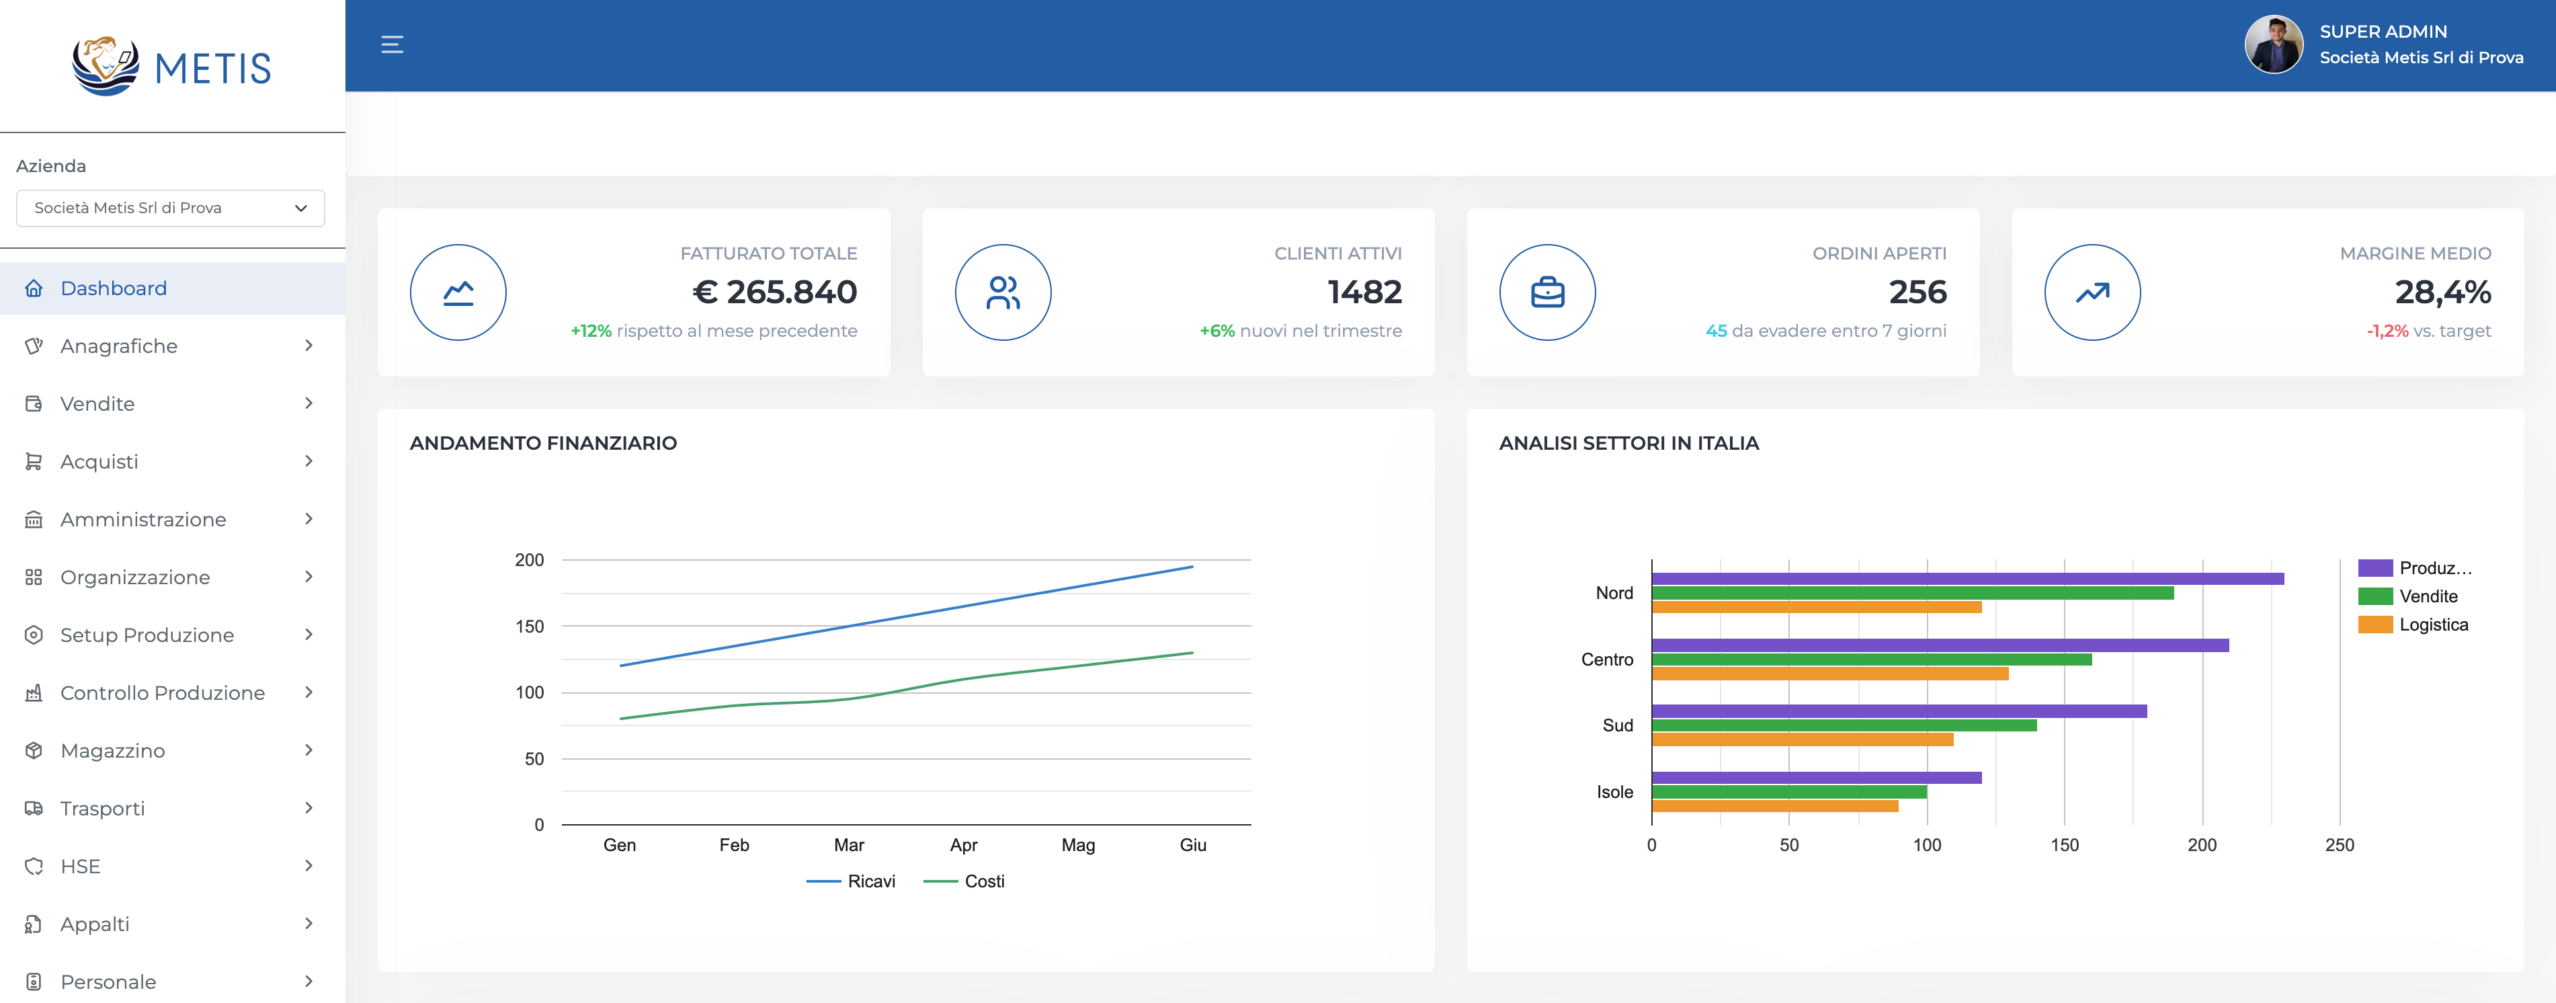Toggle the hamburger sidebar menu icon

(x=392, y=44)
